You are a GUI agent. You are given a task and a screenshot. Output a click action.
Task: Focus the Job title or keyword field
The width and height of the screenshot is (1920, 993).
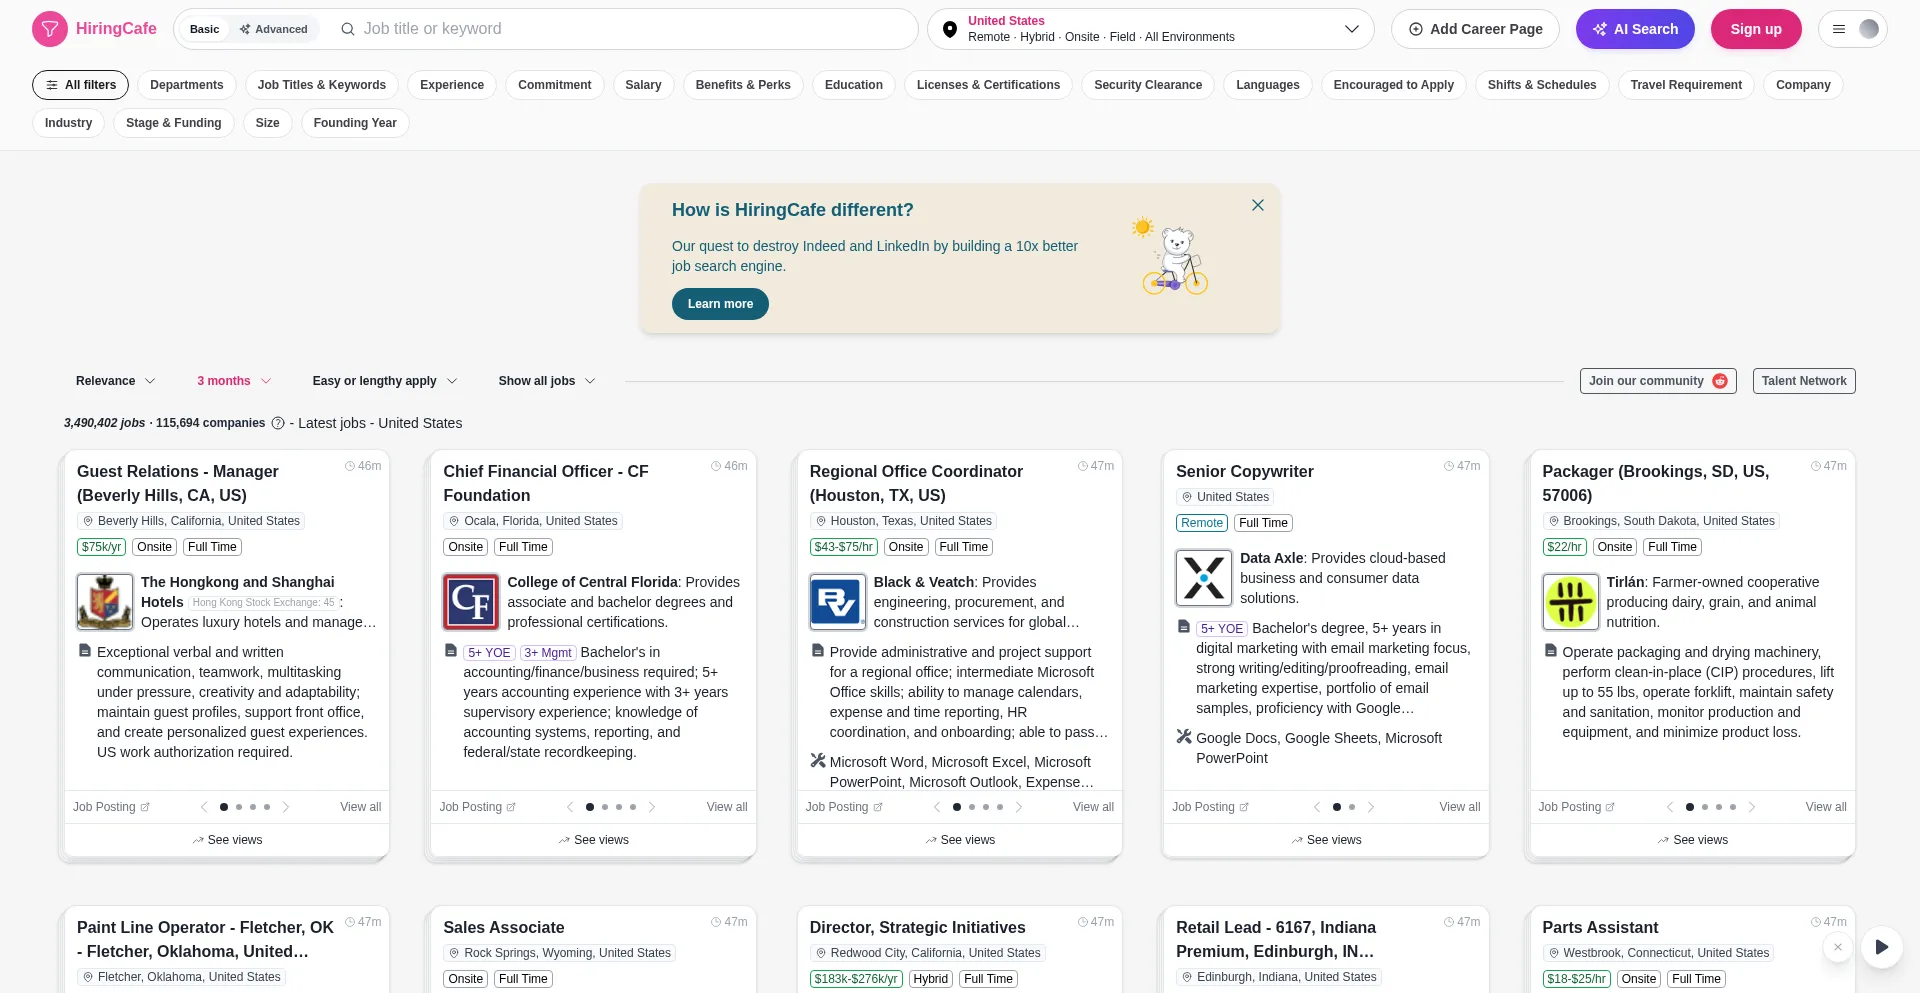click(x=635, y=29)
